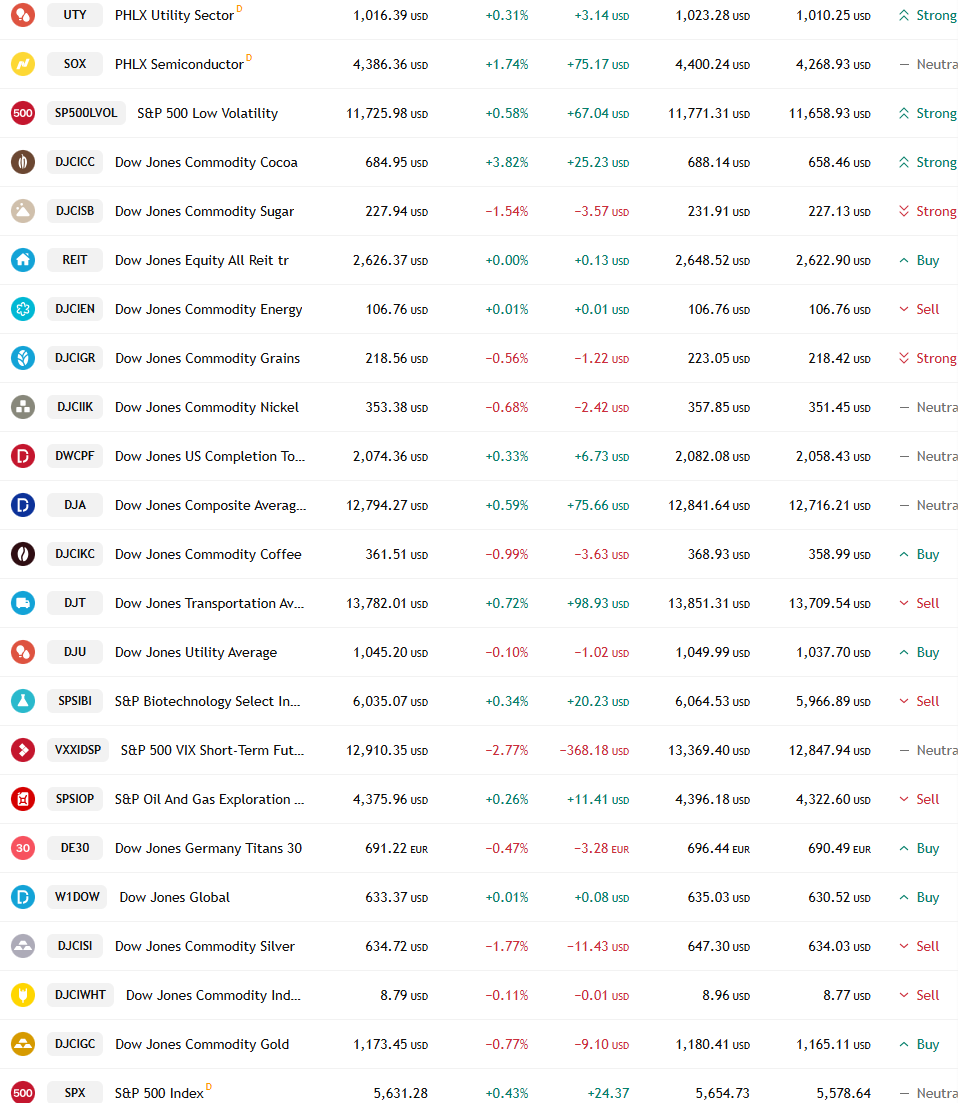Click the SPX red 500 logo
The width and height of the screenshot is (958, 1103).
coord(23,1093)
